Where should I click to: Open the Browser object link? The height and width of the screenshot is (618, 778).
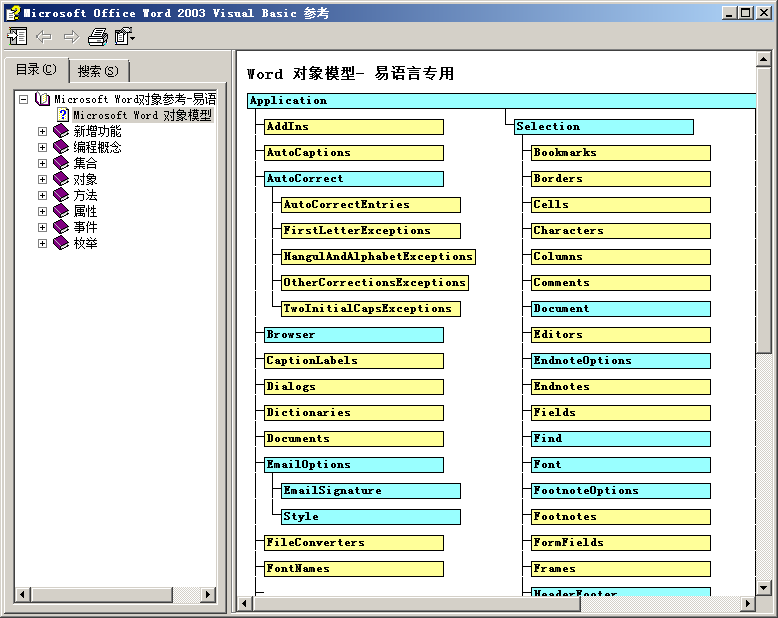[x=354, y=335]
